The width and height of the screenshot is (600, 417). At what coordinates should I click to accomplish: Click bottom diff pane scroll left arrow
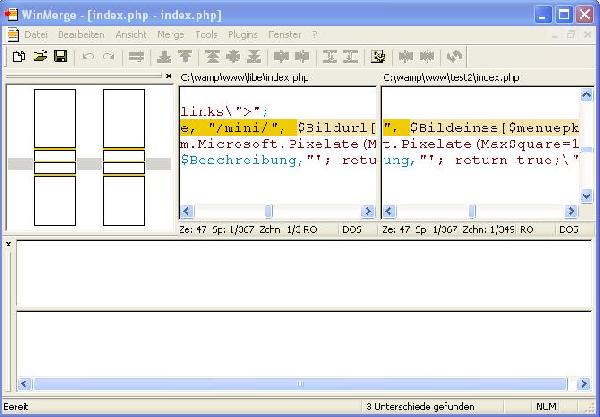[24, 384]
